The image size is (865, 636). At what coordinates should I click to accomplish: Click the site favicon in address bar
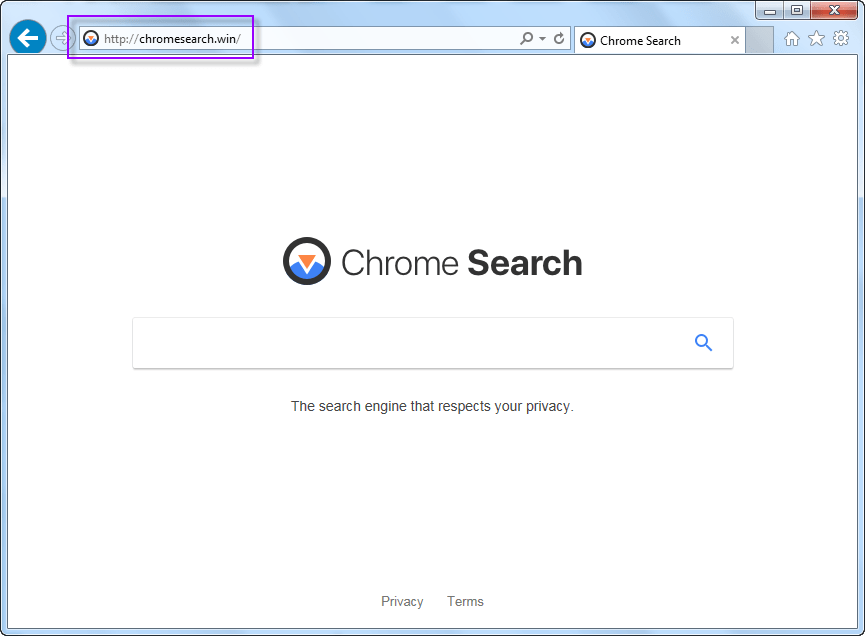click(x=91, y=39)
